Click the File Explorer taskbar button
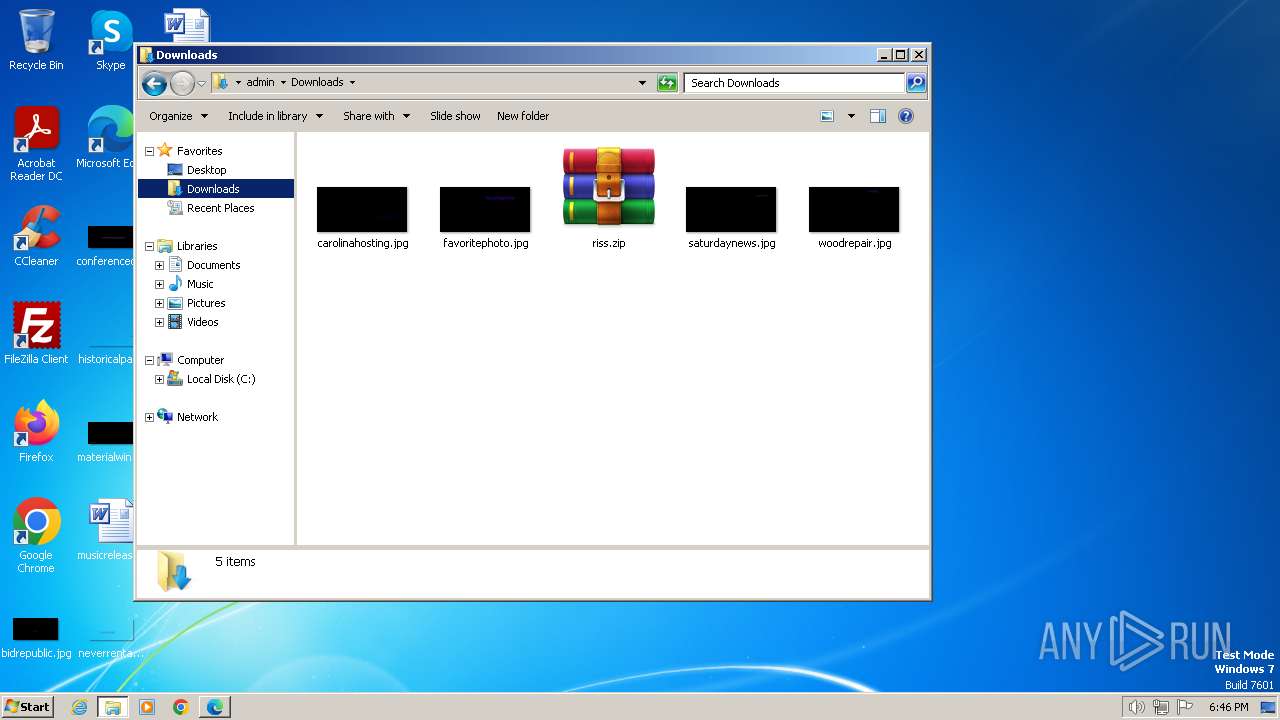Viewport: 1280px width, 720px height. (x=112, y=707)
